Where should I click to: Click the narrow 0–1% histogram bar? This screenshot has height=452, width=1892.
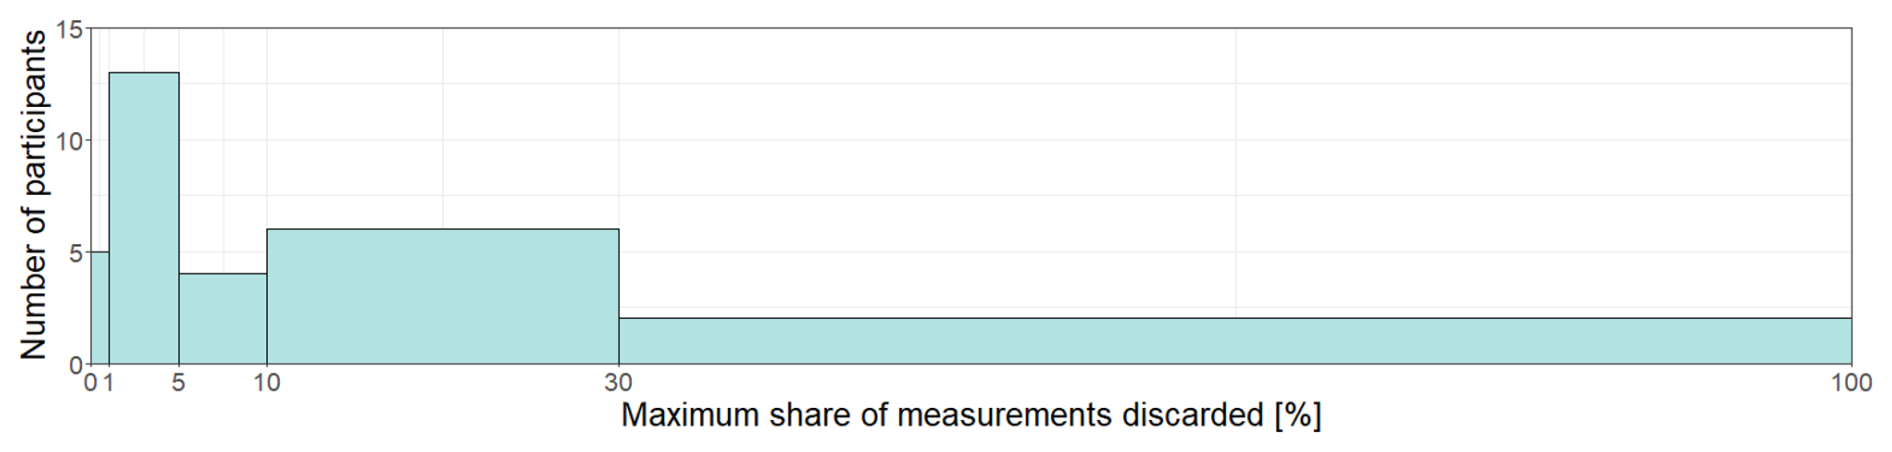point(99,308)
